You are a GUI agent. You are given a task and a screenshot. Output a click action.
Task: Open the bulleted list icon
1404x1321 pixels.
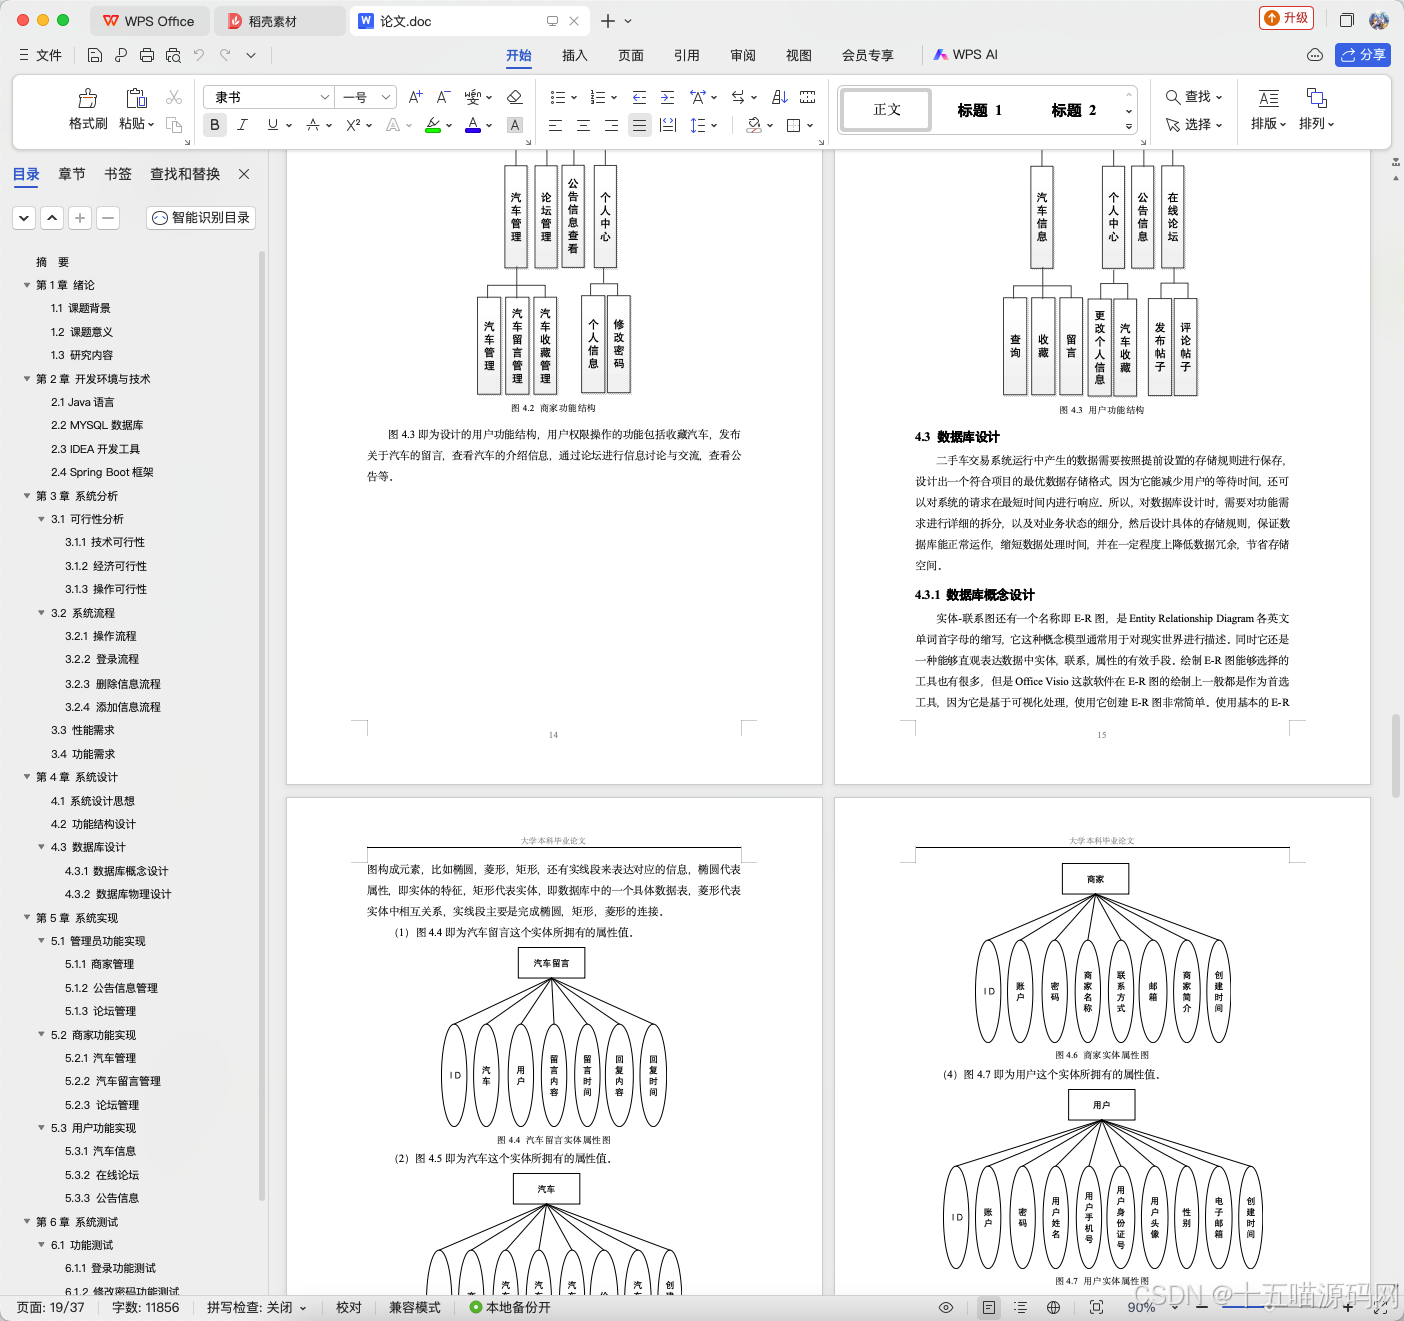pyautogui.click(x=558, y=97)
